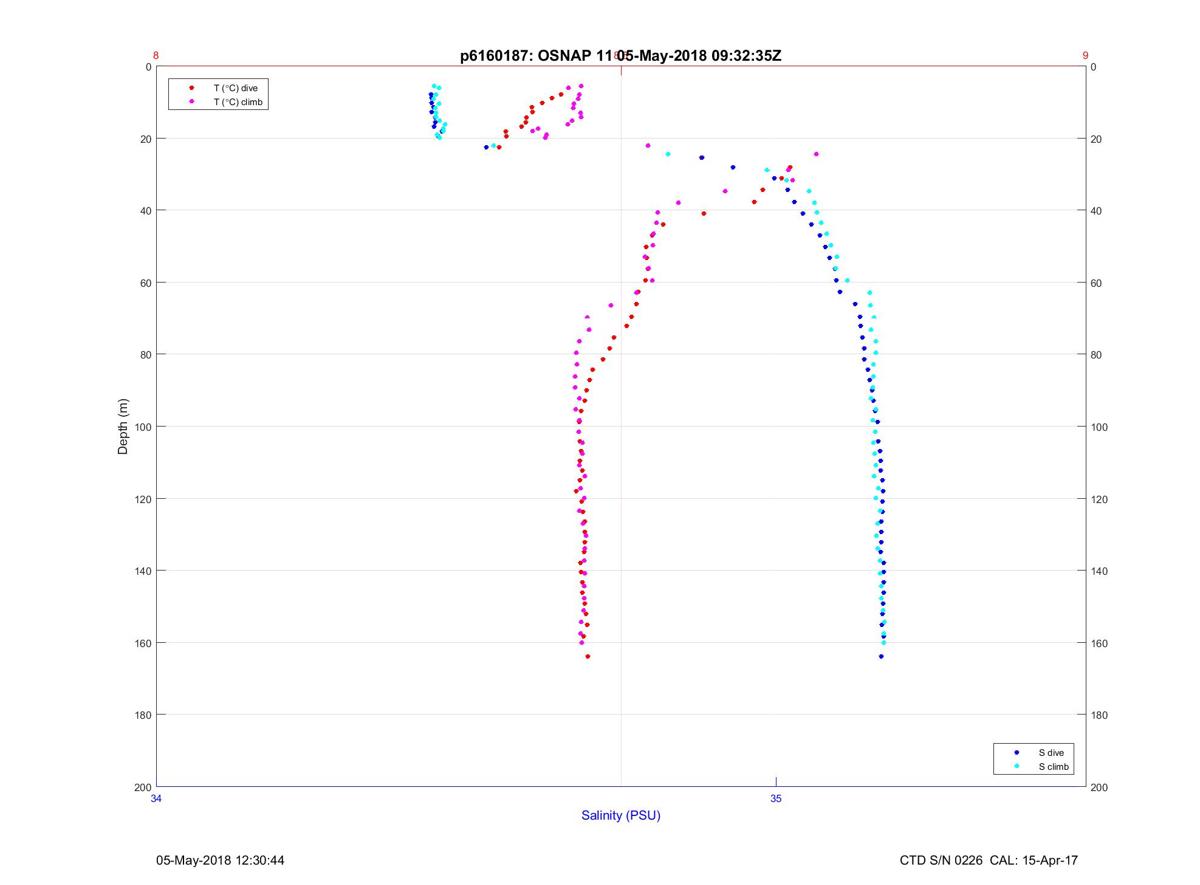Click tick '80' on the right depth axis

1097,355
